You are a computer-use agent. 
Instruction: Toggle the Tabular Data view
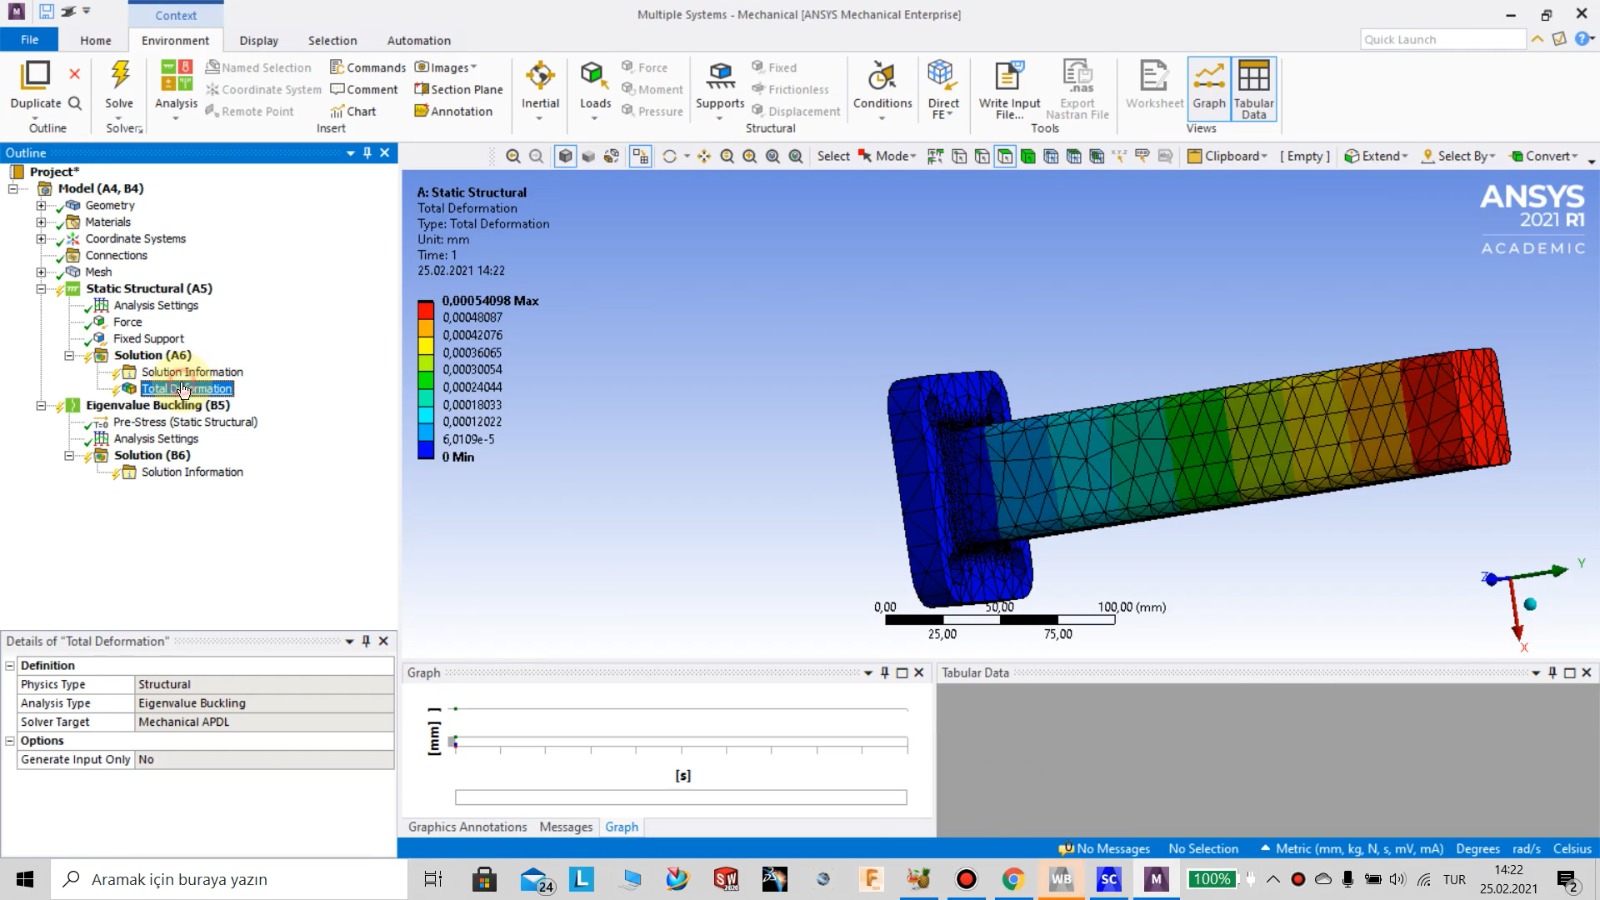pyautogui.click(x=1253, y=88)
